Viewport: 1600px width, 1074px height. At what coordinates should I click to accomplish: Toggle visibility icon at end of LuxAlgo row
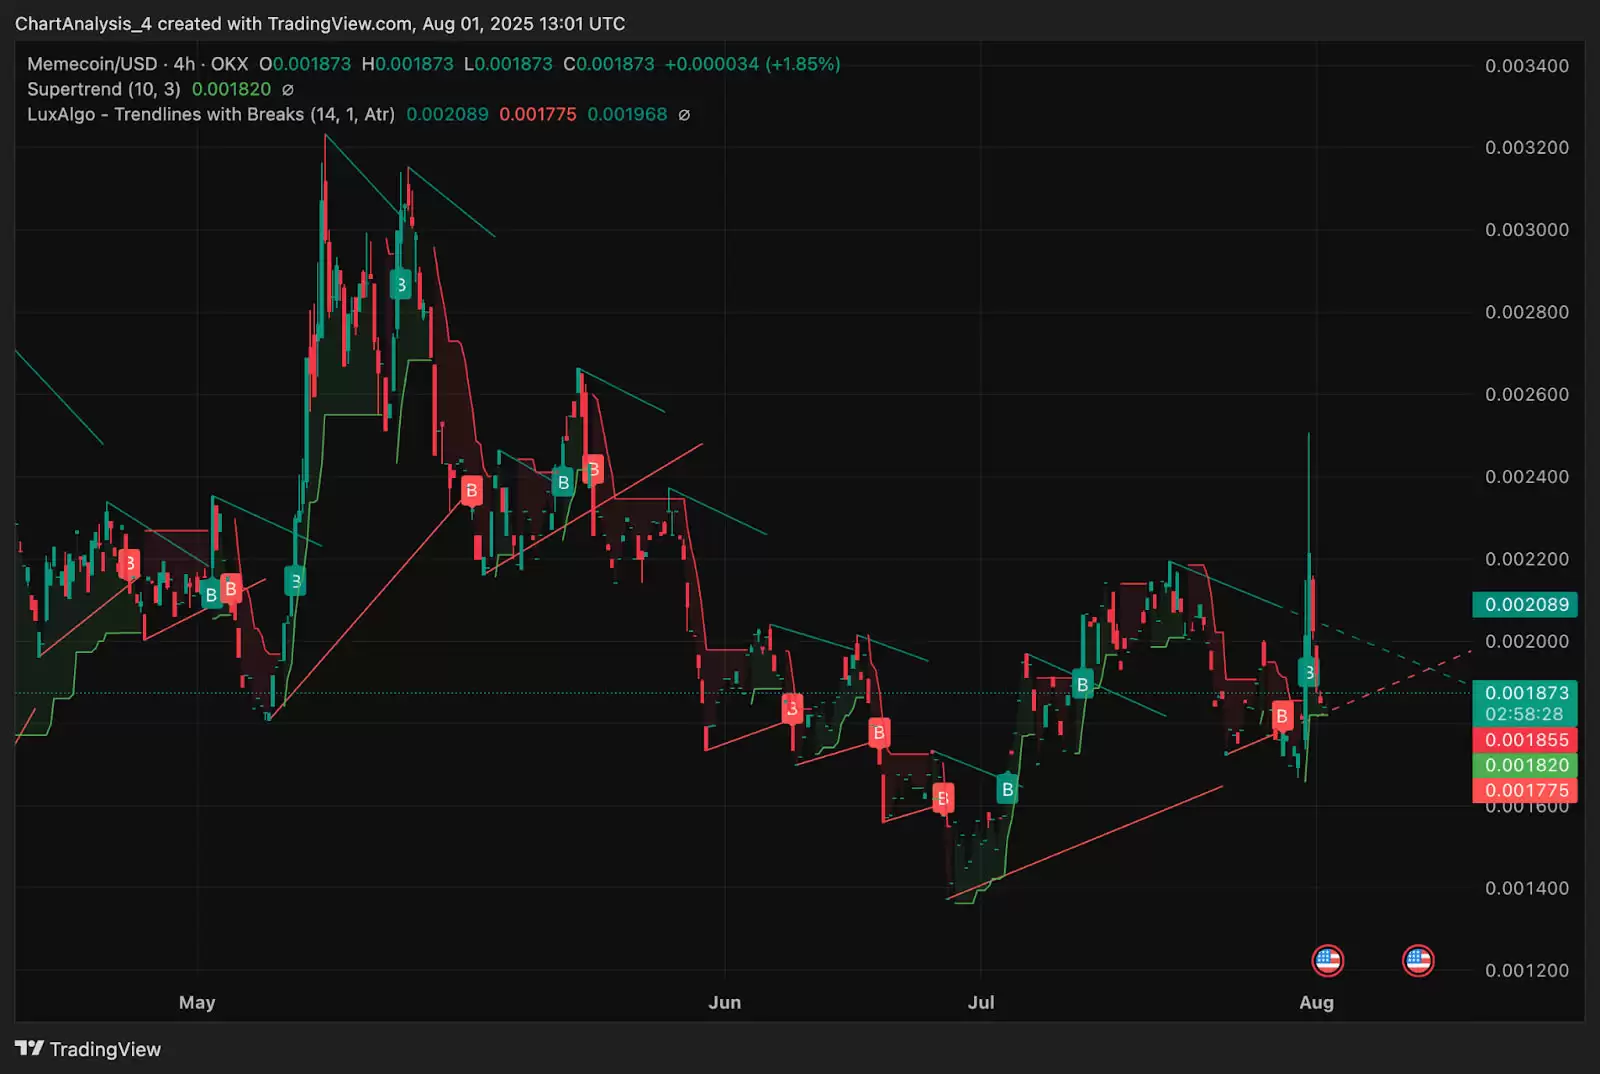(684, 115)
